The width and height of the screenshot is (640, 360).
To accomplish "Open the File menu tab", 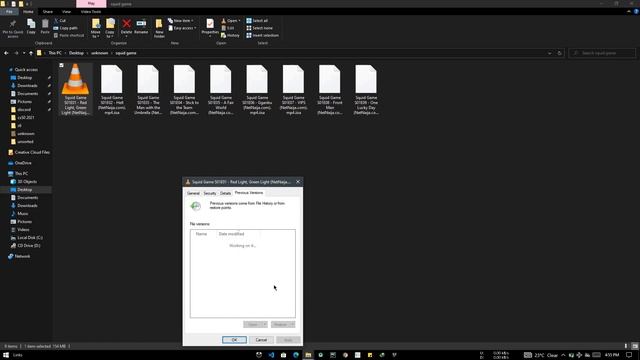I will click(9, 12).
